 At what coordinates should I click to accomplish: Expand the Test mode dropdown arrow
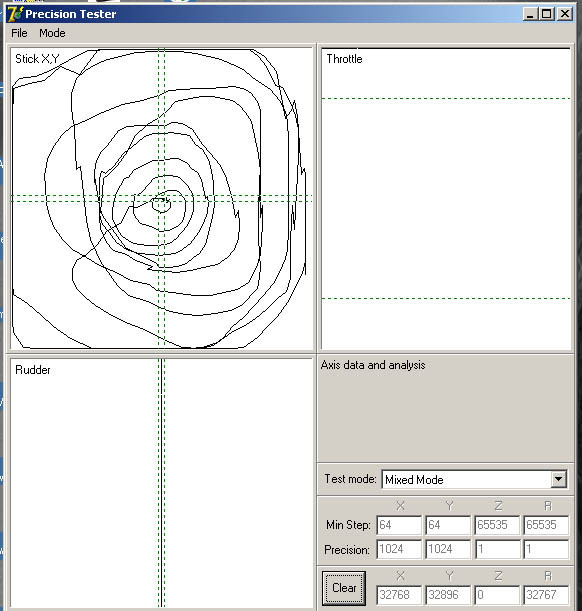[x=559, y=479]
